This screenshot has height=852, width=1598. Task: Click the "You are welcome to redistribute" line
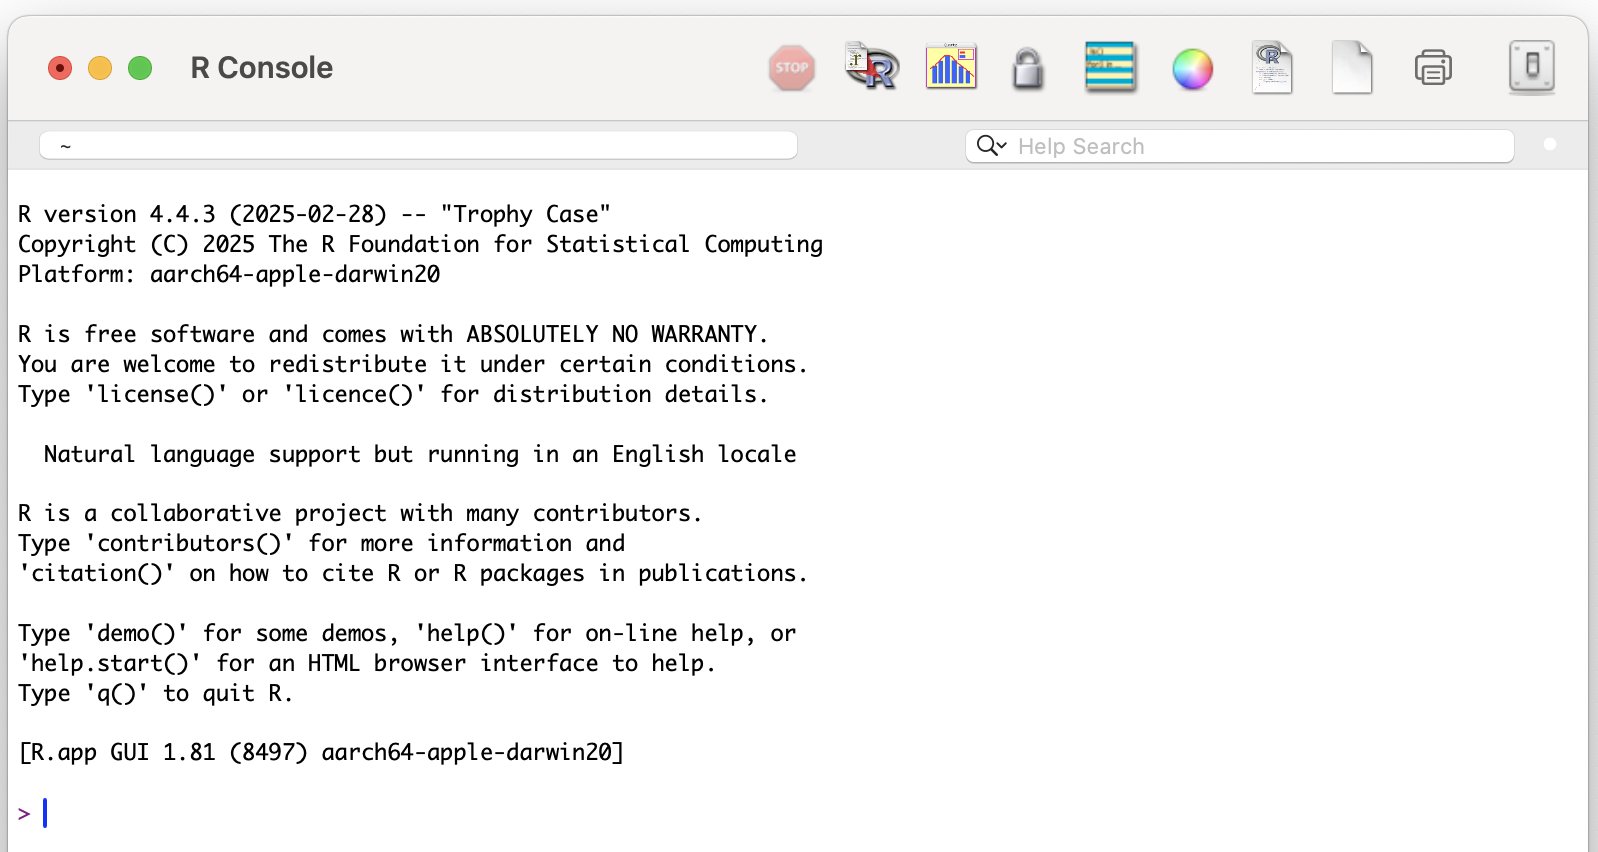coord(413,364)
